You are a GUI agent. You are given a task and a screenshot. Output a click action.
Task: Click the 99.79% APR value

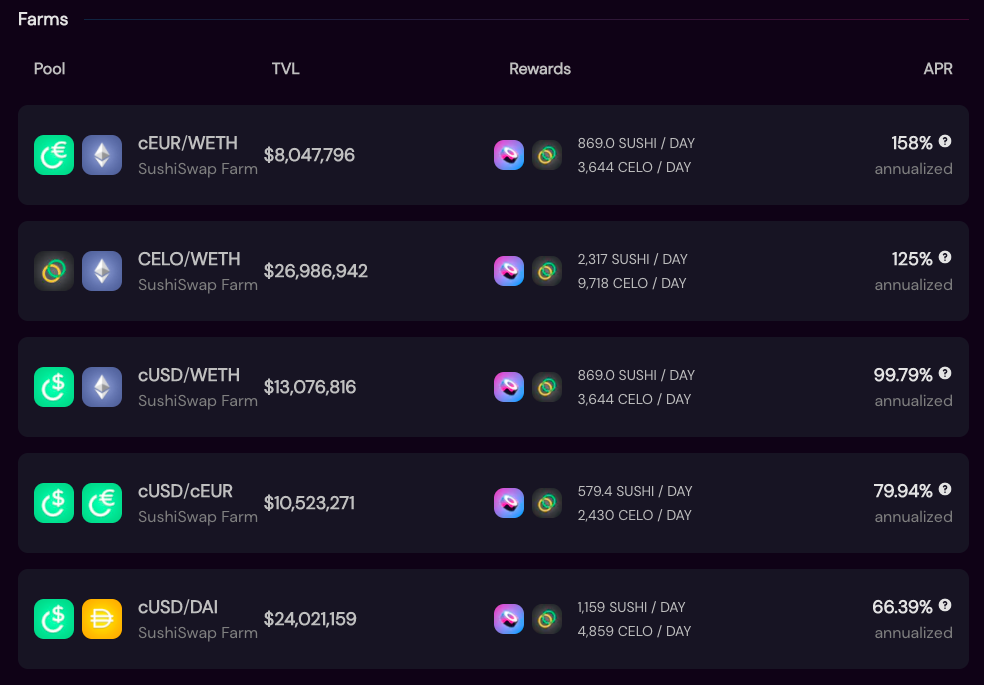(x=903, y=375)
